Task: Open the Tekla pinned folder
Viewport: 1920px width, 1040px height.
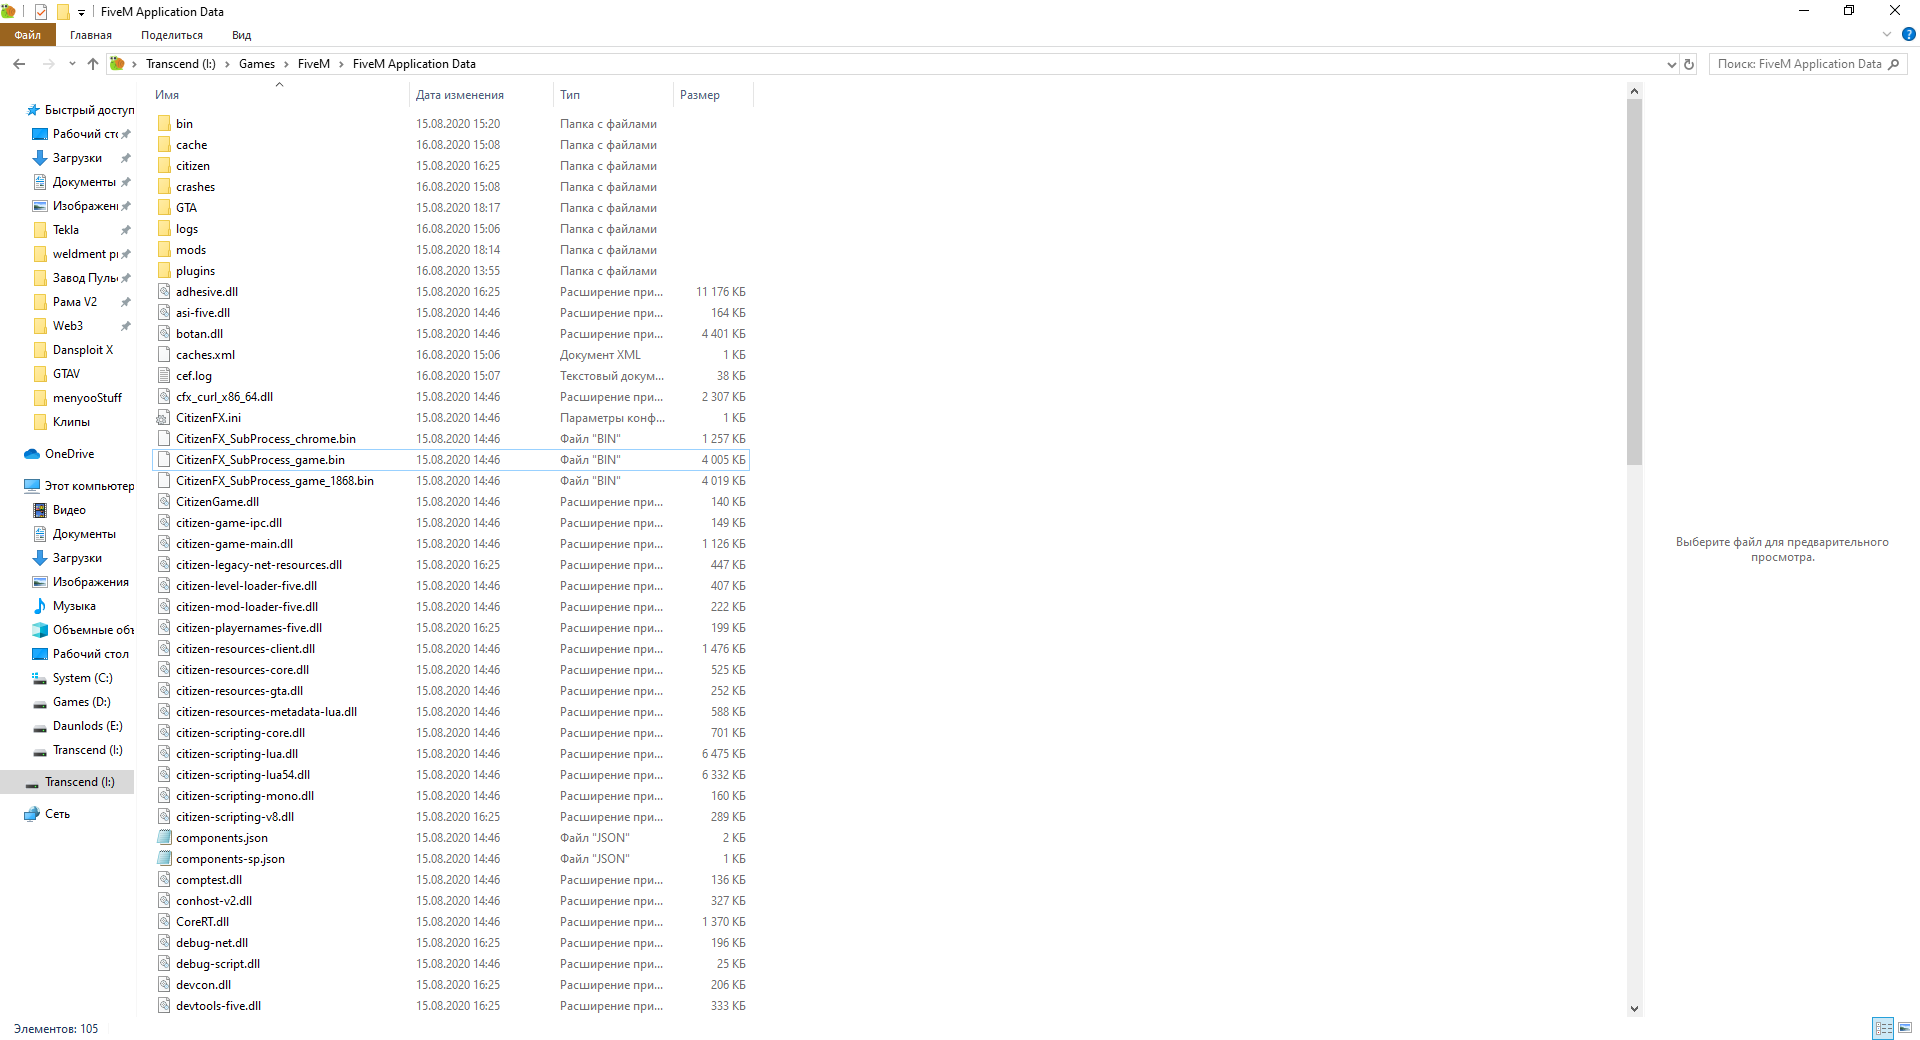Action: (x=66, y=230)
